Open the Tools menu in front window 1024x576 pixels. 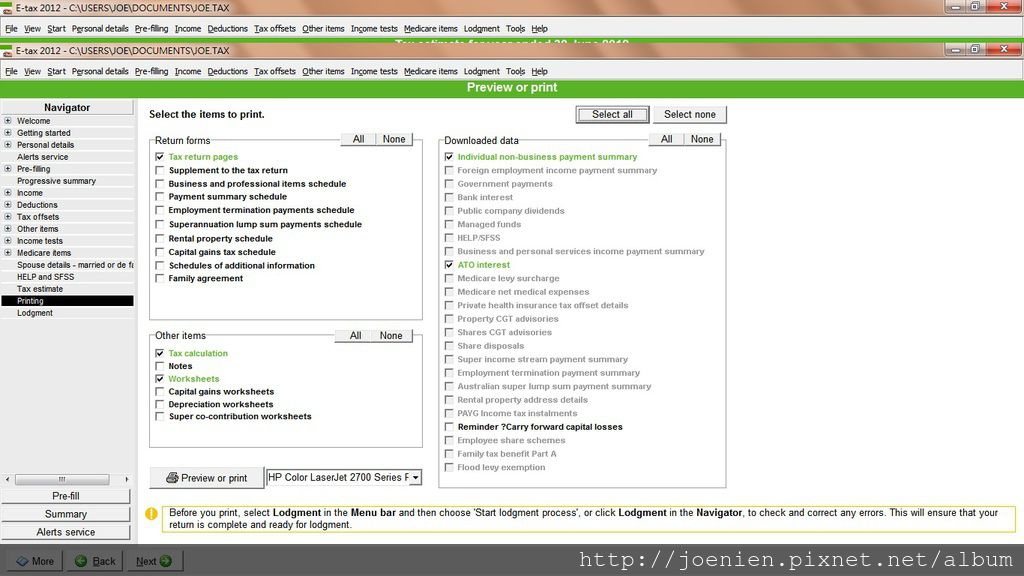point(515,71)
